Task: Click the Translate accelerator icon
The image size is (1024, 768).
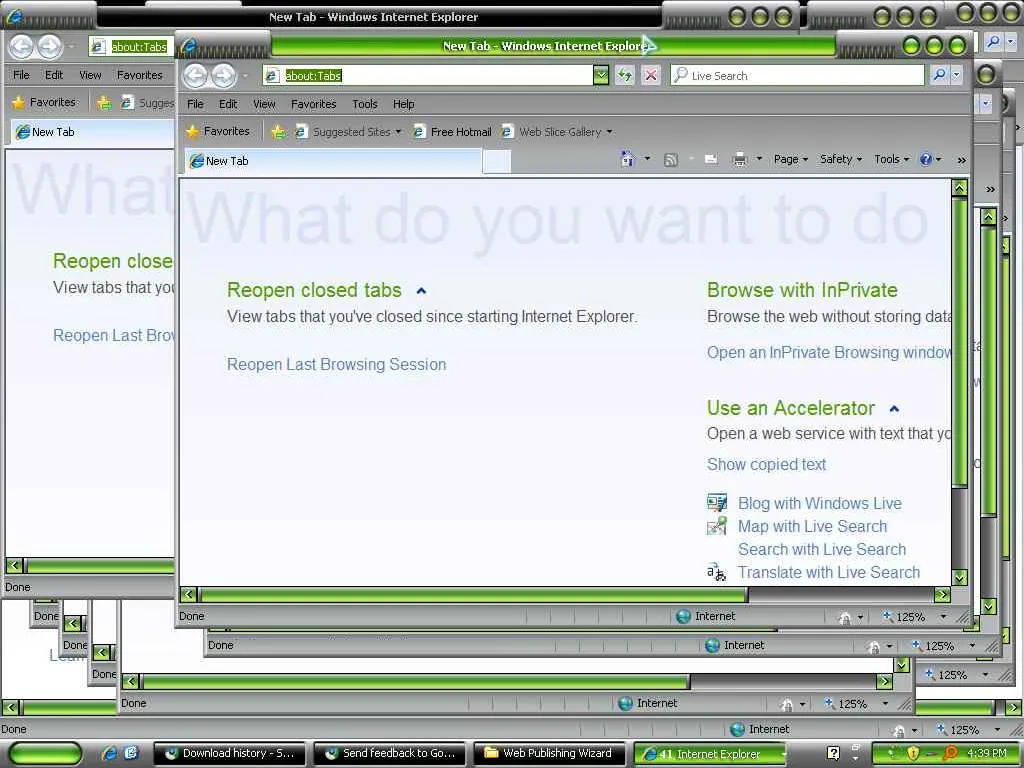Action: (716, 572)
